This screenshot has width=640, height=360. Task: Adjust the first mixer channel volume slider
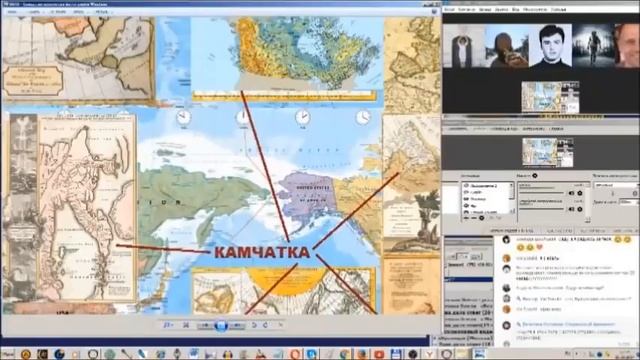coord(542,193)
